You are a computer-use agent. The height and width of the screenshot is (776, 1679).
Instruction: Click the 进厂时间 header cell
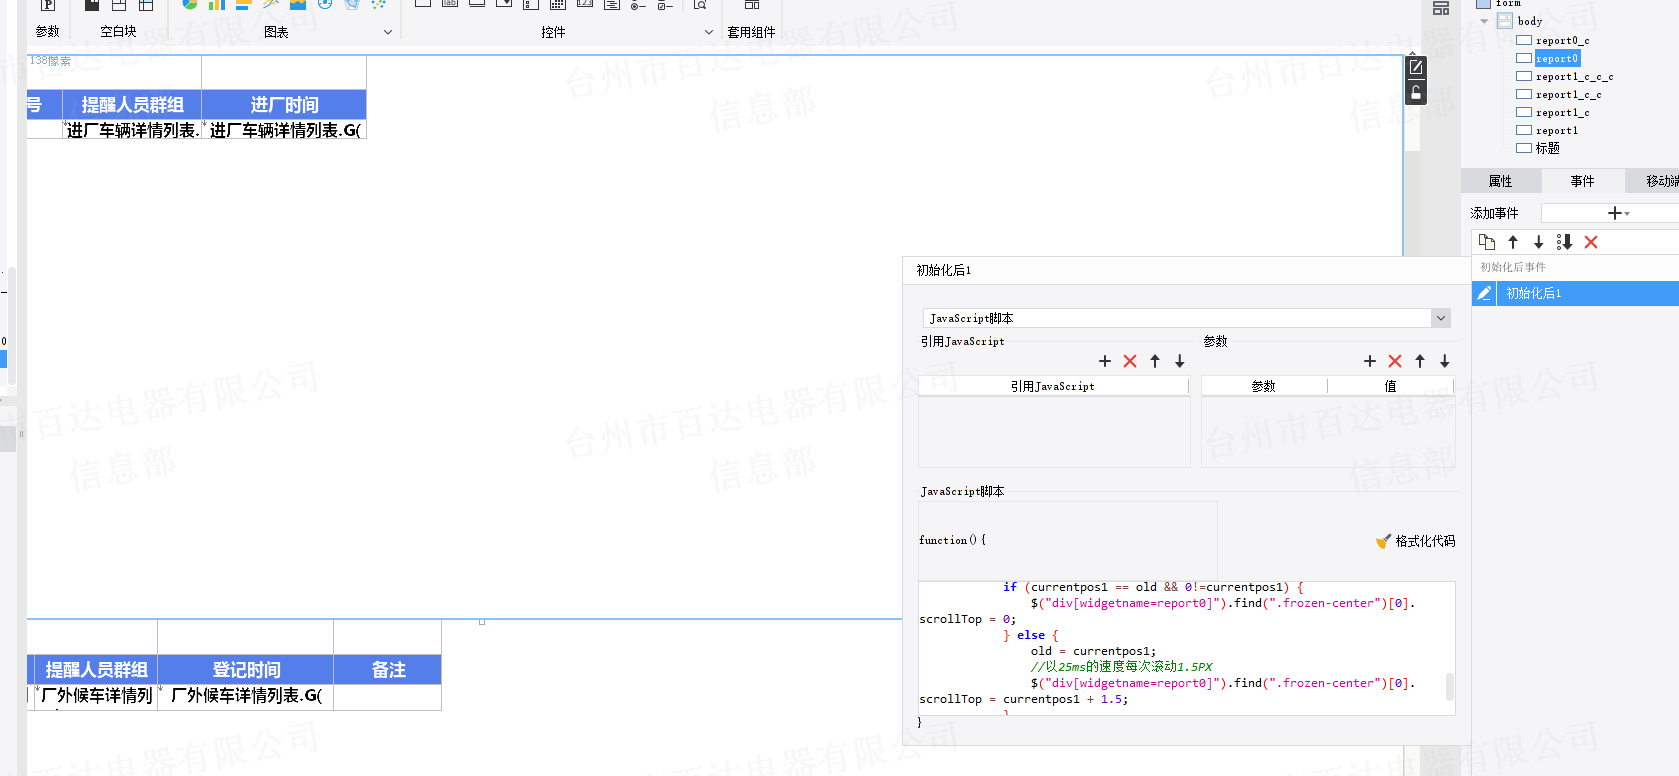tap(284, 105)
